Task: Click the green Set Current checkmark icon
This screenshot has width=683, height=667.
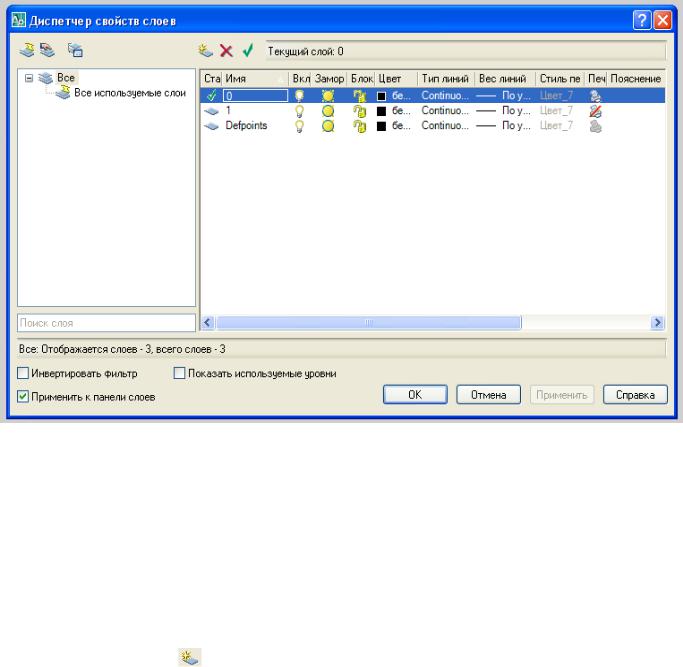Action: pyautogui.click(x=248, y=51)
